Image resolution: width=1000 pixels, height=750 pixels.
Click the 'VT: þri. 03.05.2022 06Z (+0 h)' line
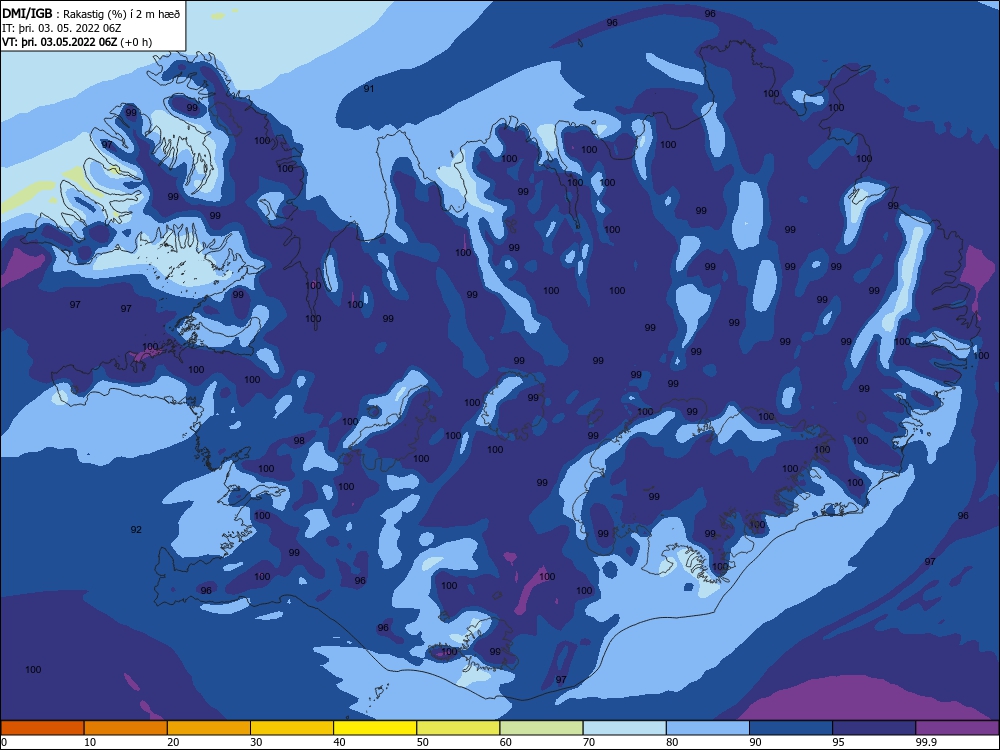77,42
